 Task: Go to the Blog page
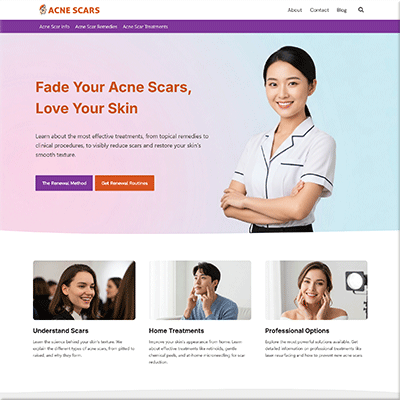point(342,10)
